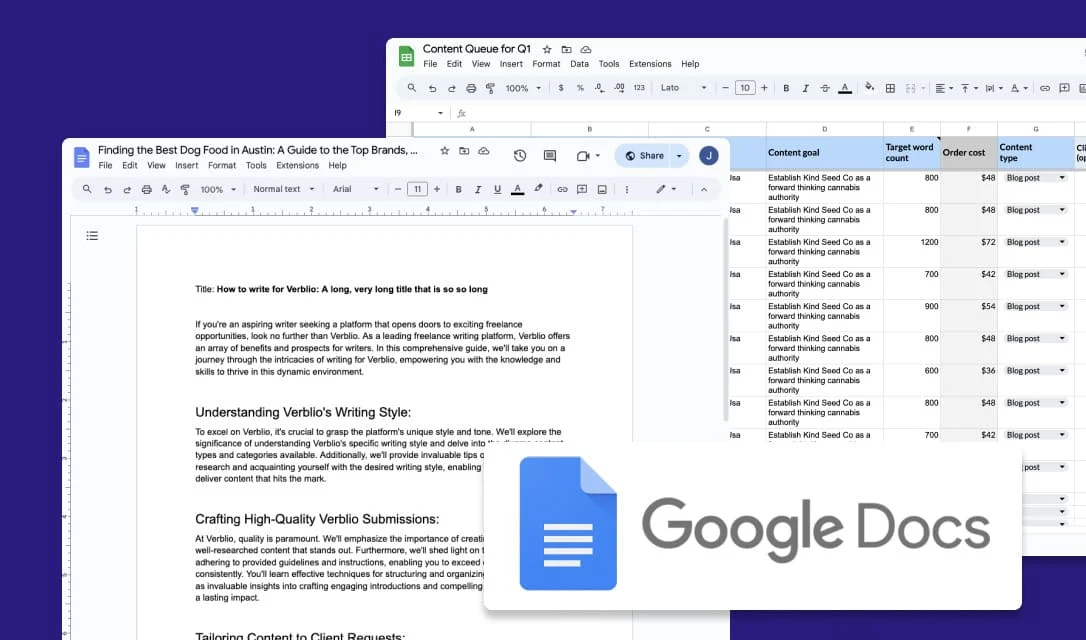Print the Docs document

point(146,189)
